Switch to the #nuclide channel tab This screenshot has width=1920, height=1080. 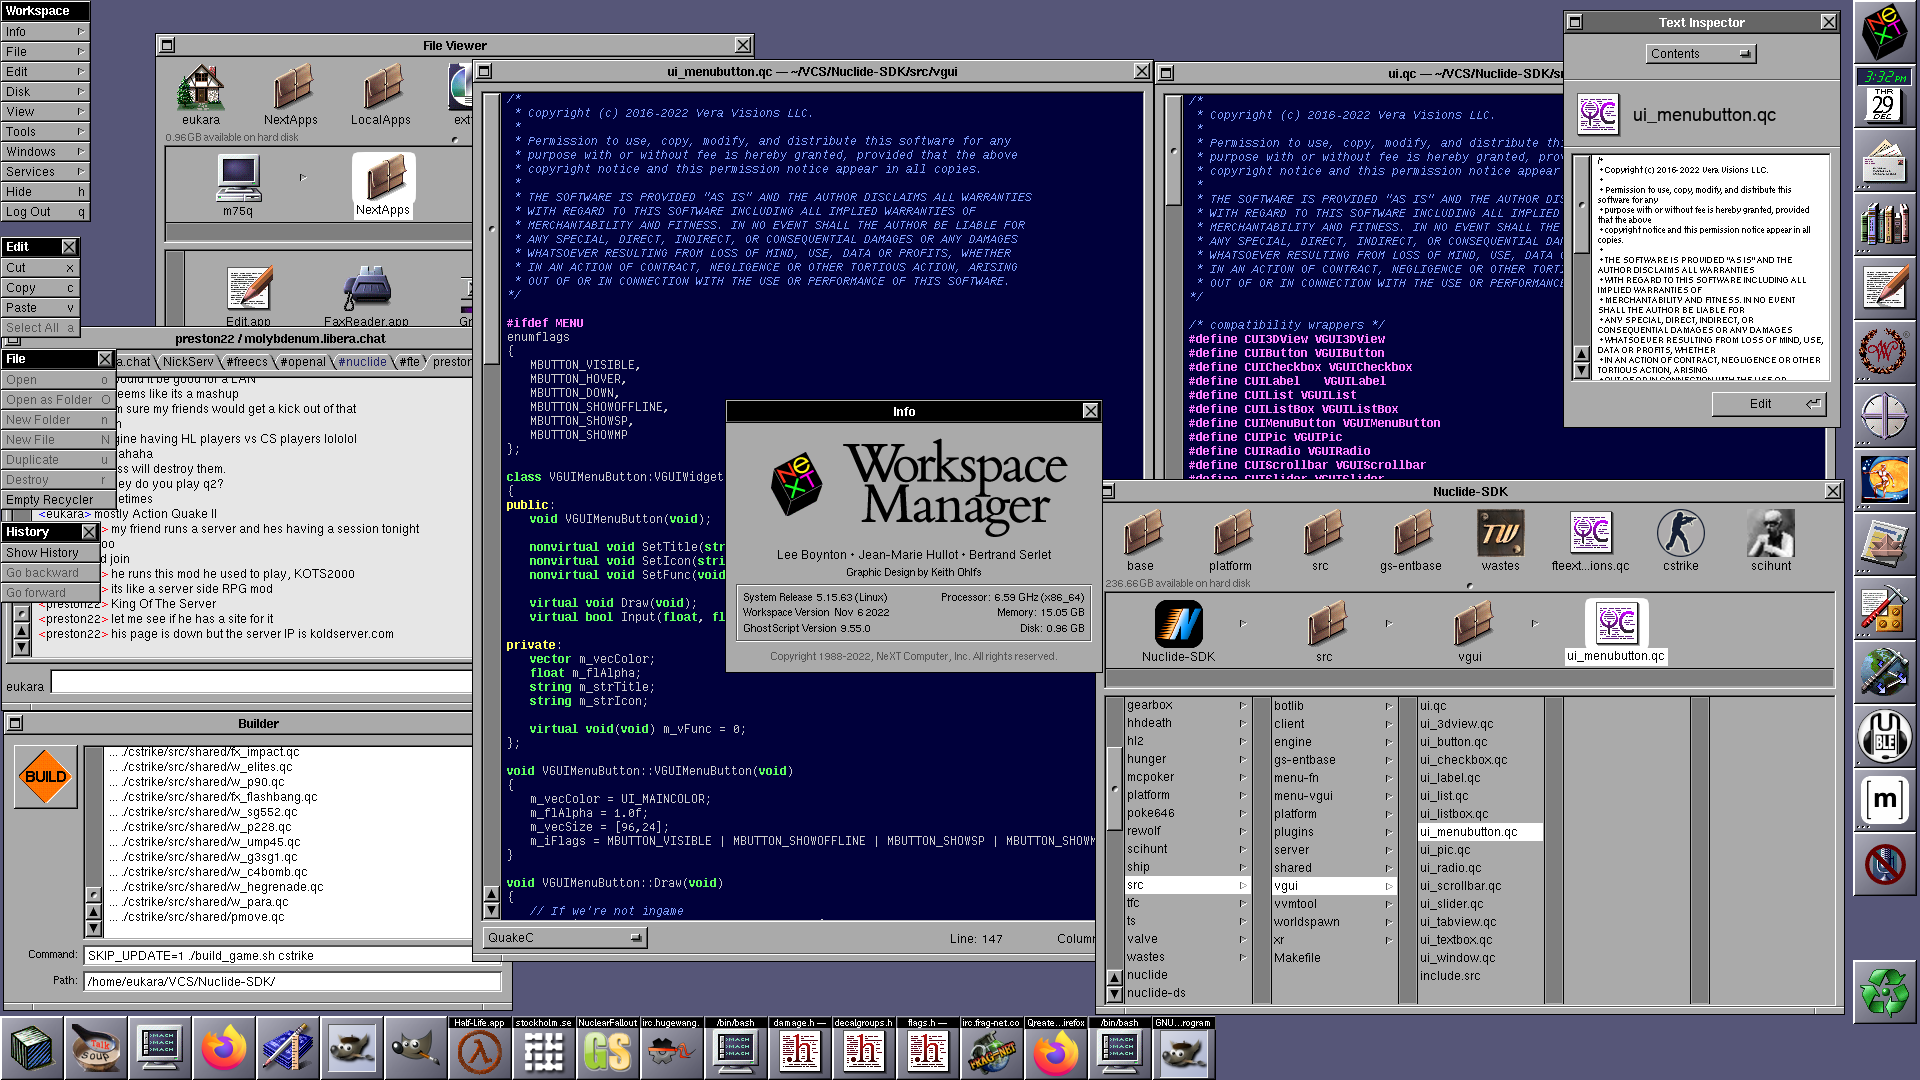(x=362, y=362)
